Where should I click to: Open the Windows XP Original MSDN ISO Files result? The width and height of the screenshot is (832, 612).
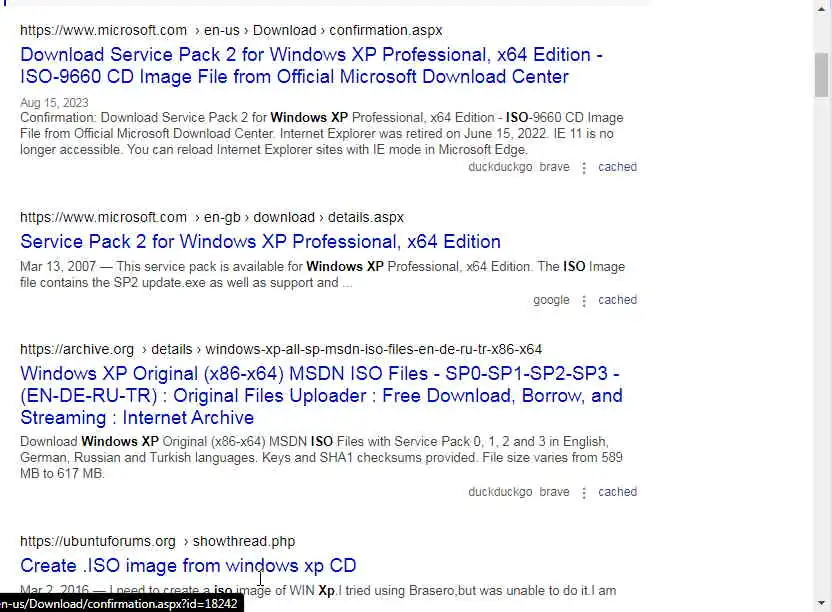322,395
